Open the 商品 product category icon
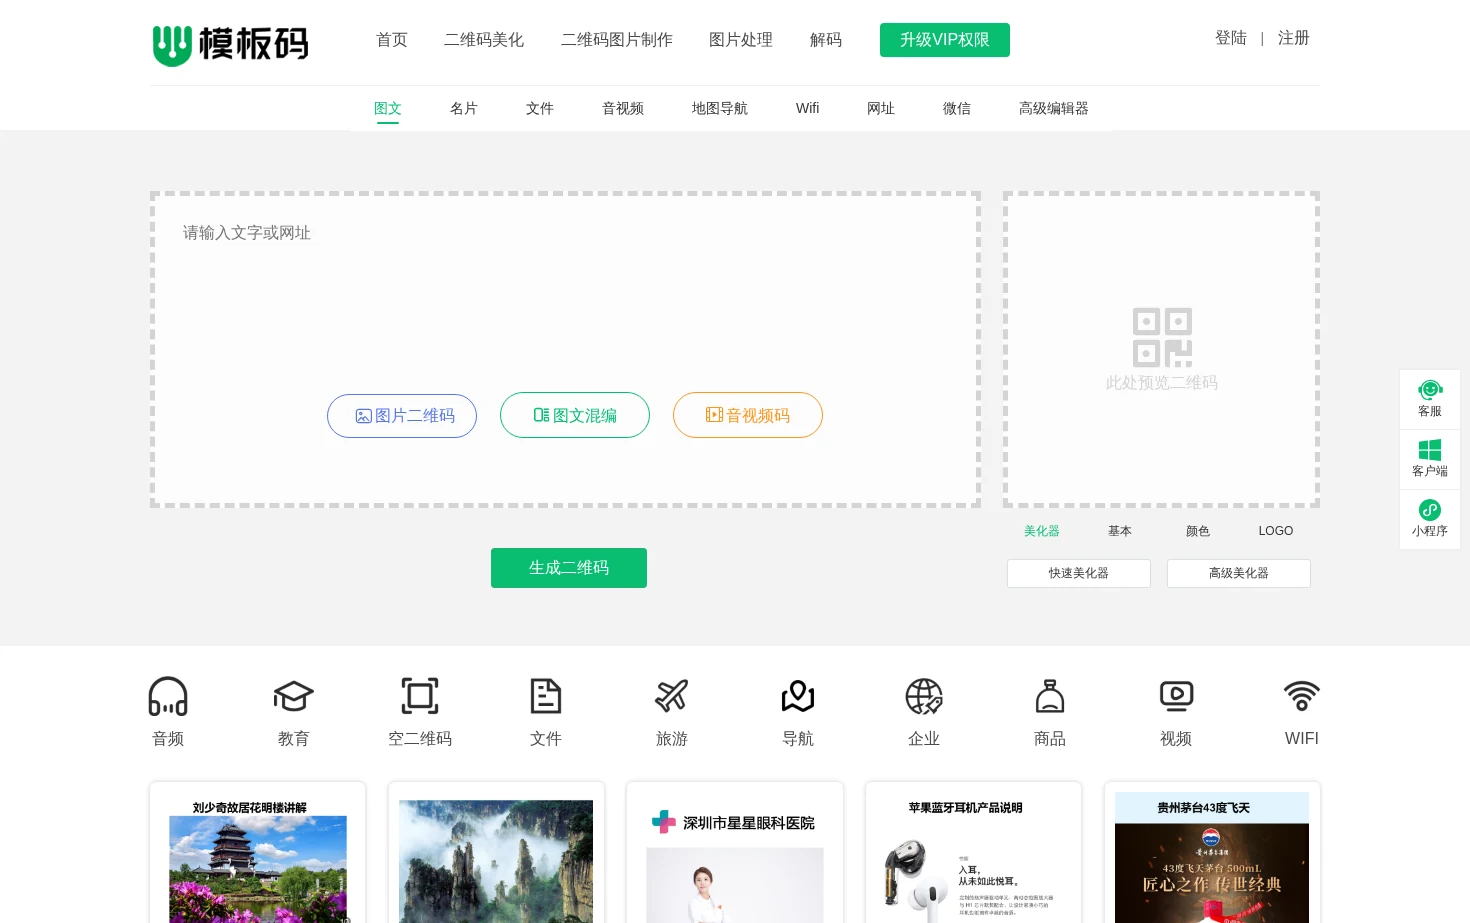1470x923 pixels. [x=1050, y=696]
